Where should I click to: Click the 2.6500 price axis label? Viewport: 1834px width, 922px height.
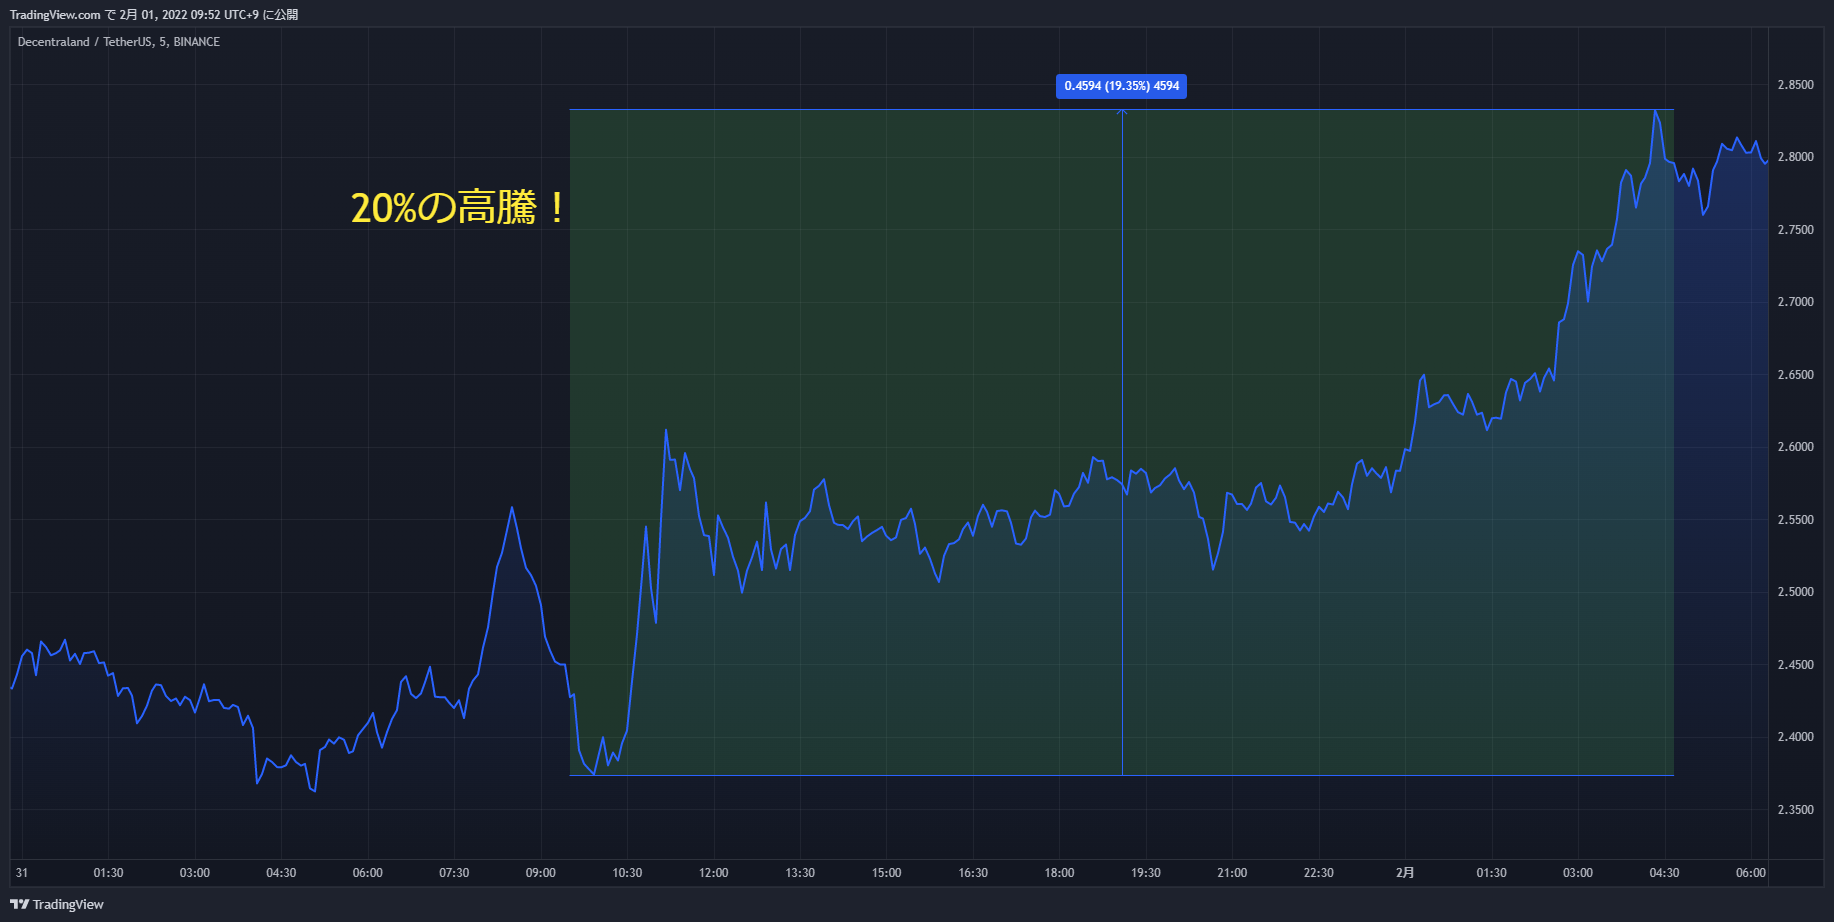1795,375
